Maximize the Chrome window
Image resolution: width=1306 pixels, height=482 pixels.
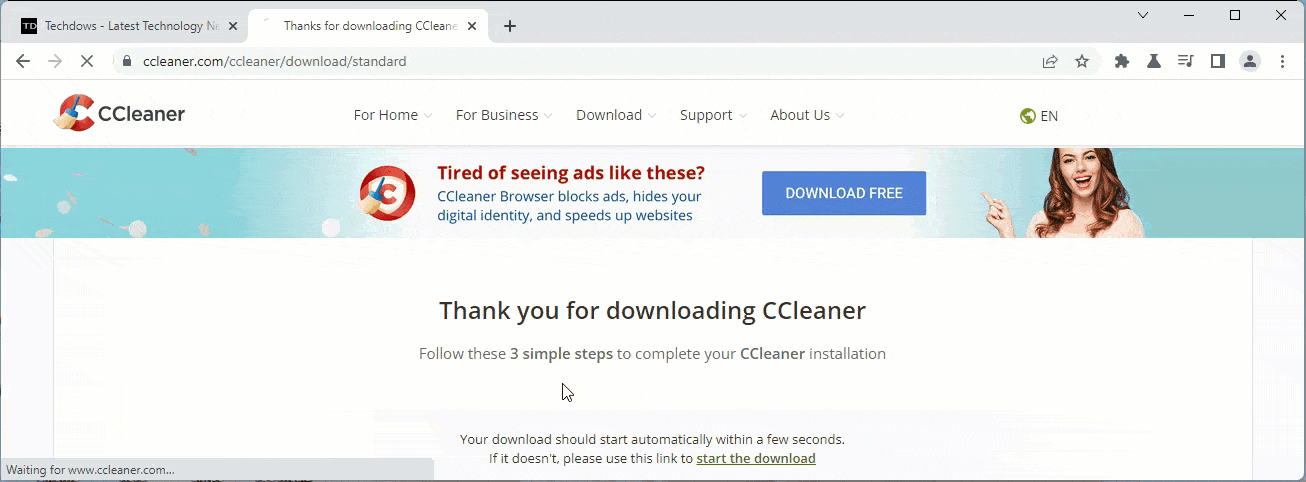[1235, 15]
